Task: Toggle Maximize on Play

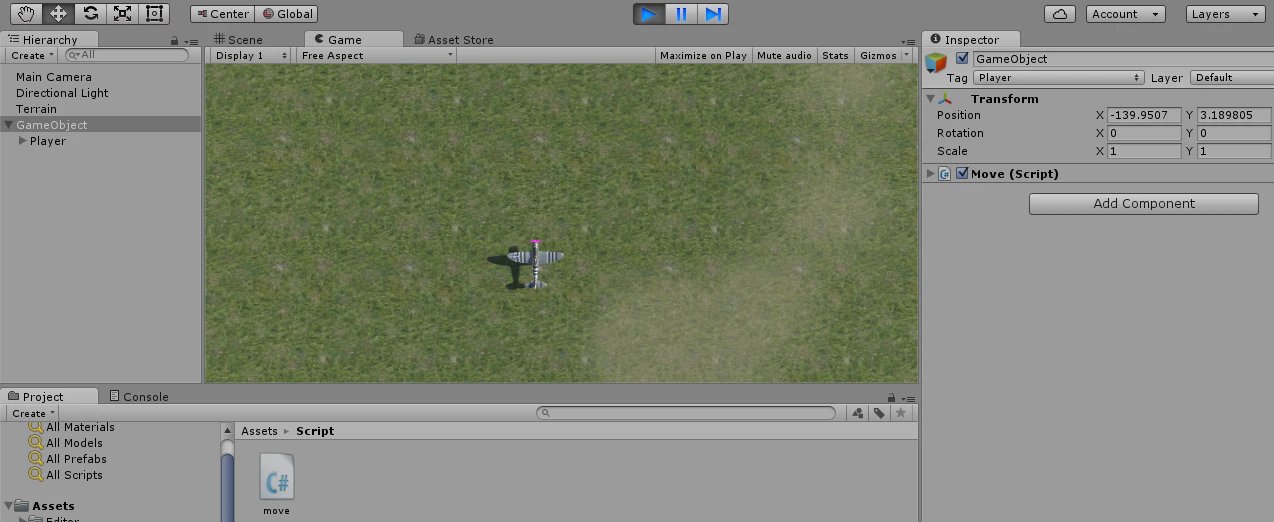Action: (x=703, y=56)
